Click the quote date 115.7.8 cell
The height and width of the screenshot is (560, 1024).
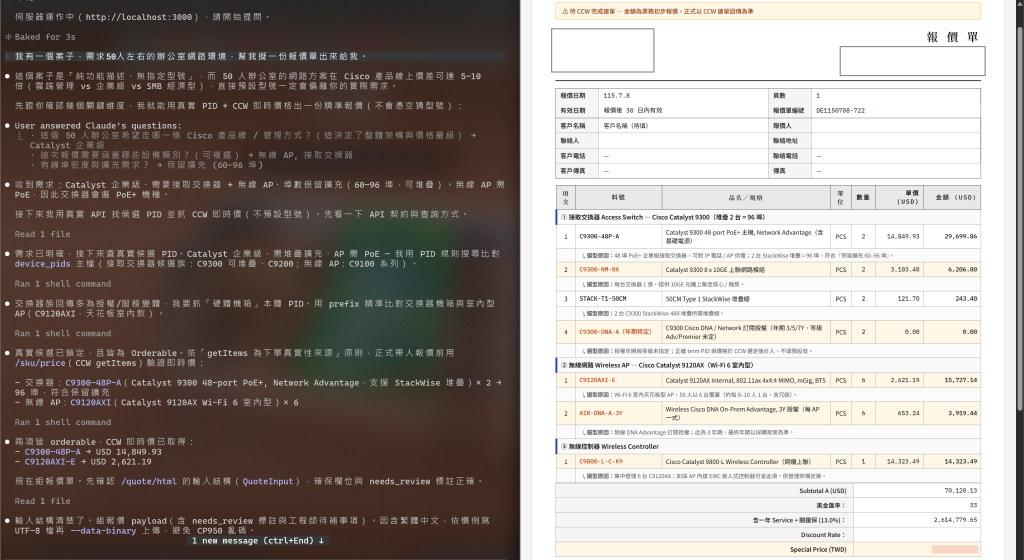[x=683, y=95]
